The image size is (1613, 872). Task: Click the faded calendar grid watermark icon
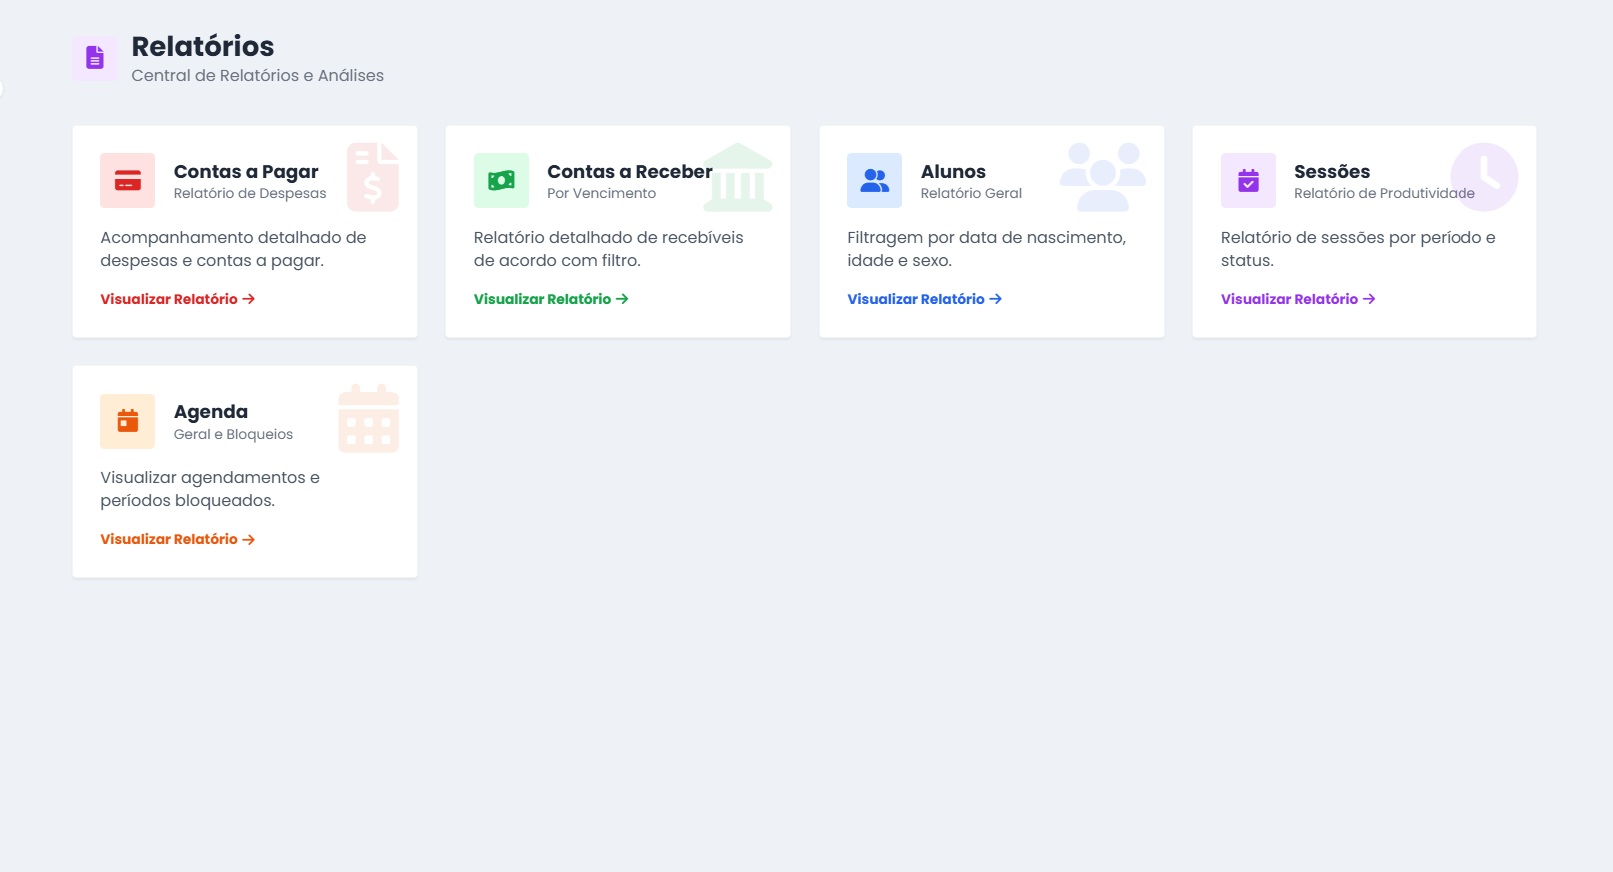pyautogui.click(x=368, y=419)
